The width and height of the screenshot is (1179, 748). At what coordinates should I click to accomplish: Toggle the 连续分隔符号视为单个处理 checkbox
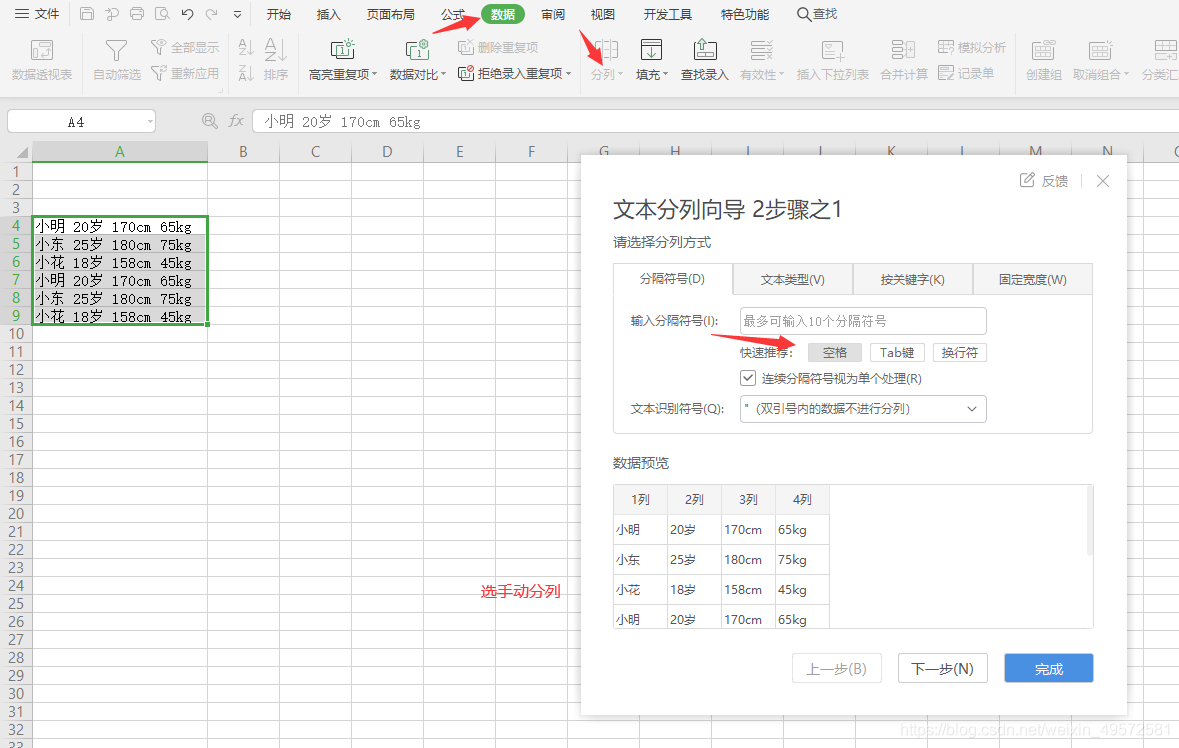coord(748,378)
